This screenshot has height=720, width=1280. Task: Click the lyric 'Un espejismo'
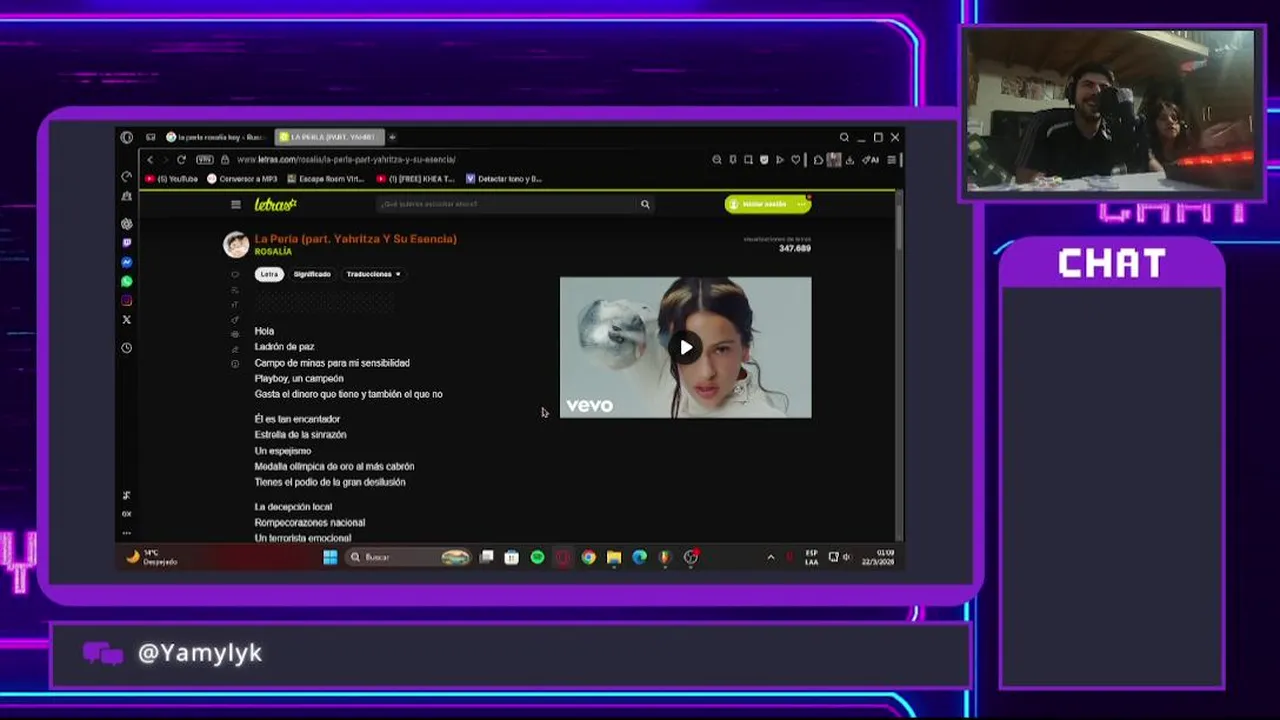click(283, 451)
